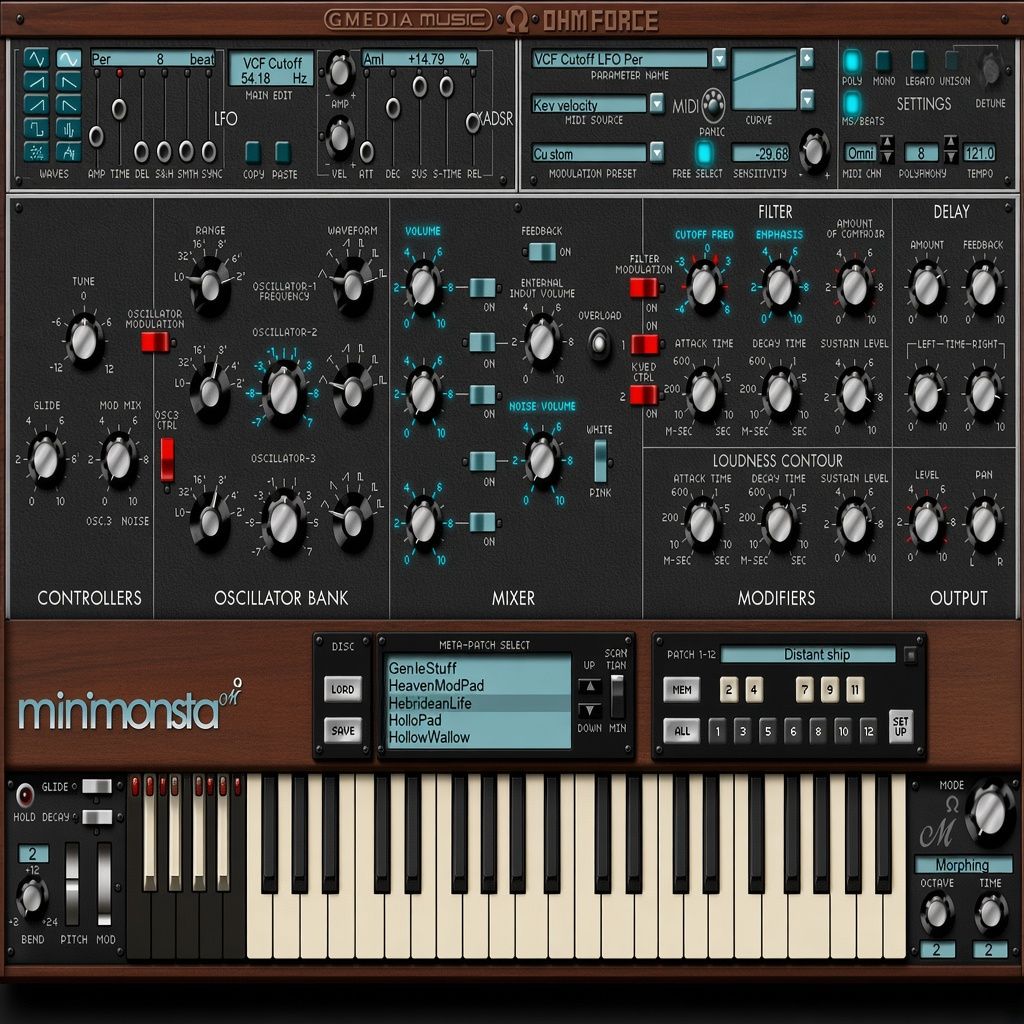The width and height of the screenshot is (1024, 1024).
Task: Choose the square LFO waveform
Action: tap(36, 129)
